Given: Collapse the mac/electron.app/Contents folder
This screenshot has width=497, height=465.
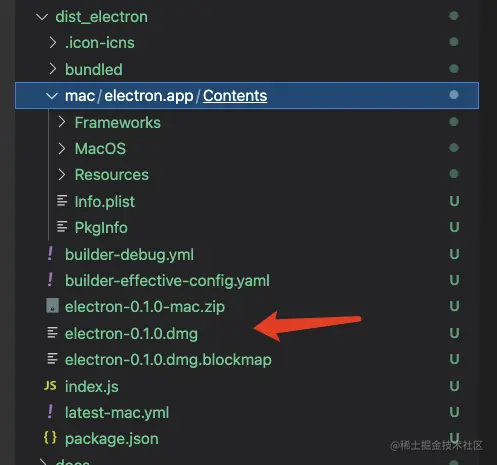Looking at the screenshot, I should (x=52, y=96).
